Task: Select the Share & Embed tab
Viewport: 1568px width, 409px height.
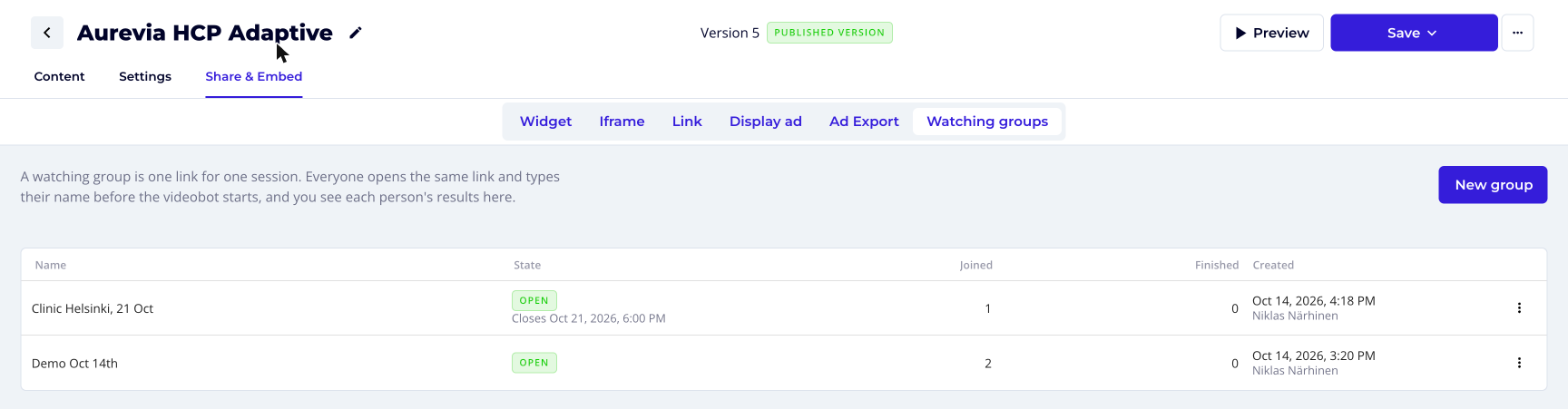Action: [x=254, y=76]
